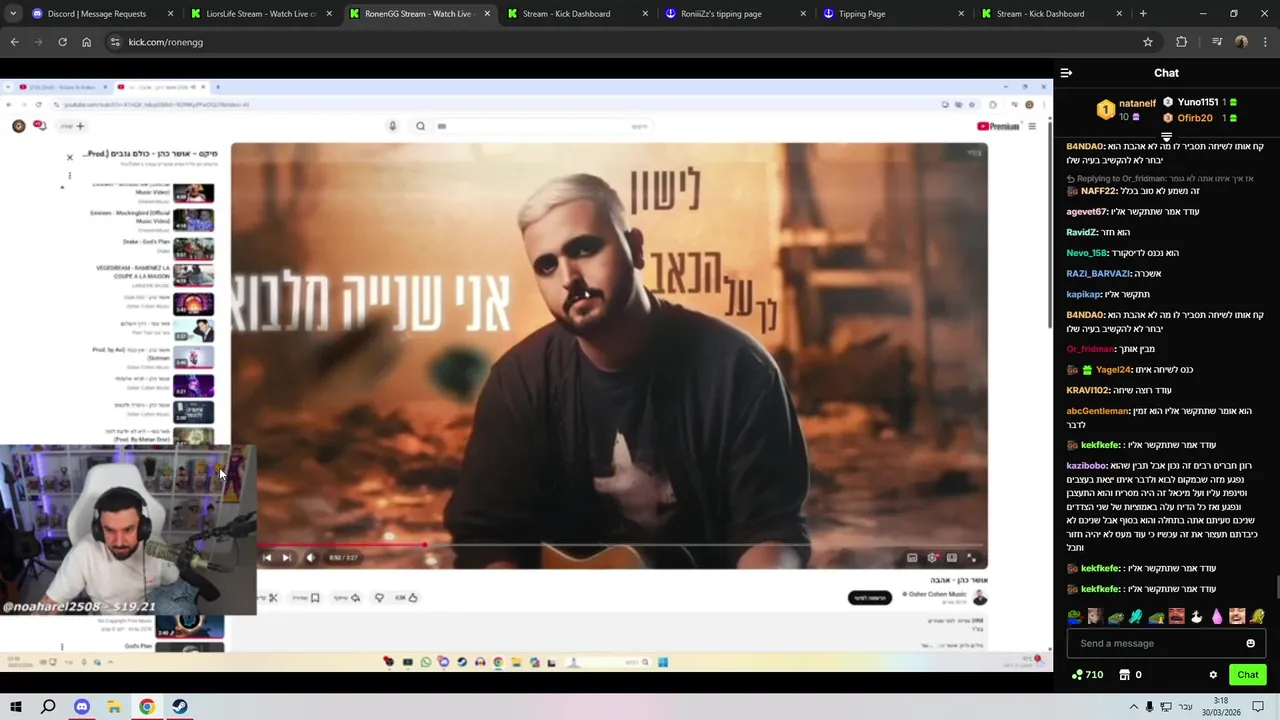
Task: Open Steam from the taskbar
Action: (x=180, y=706)
